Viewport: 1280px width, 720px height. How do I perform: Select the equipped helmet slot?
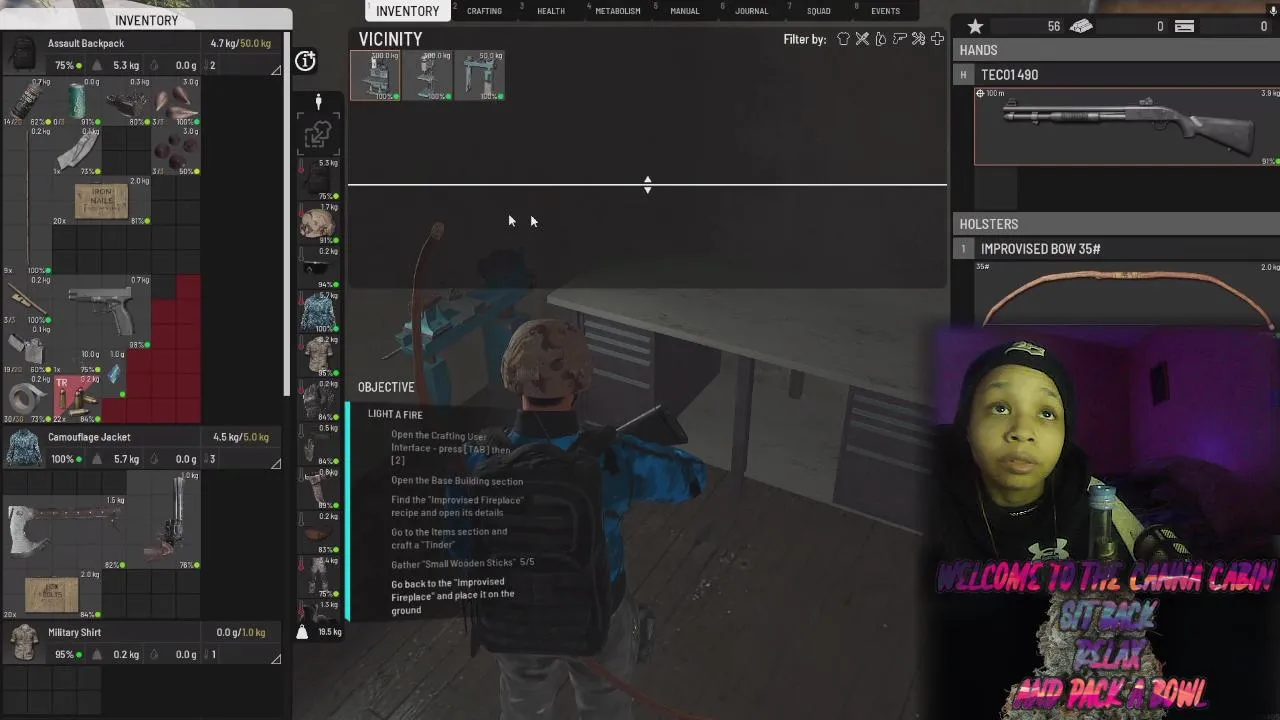coord(318,225)
